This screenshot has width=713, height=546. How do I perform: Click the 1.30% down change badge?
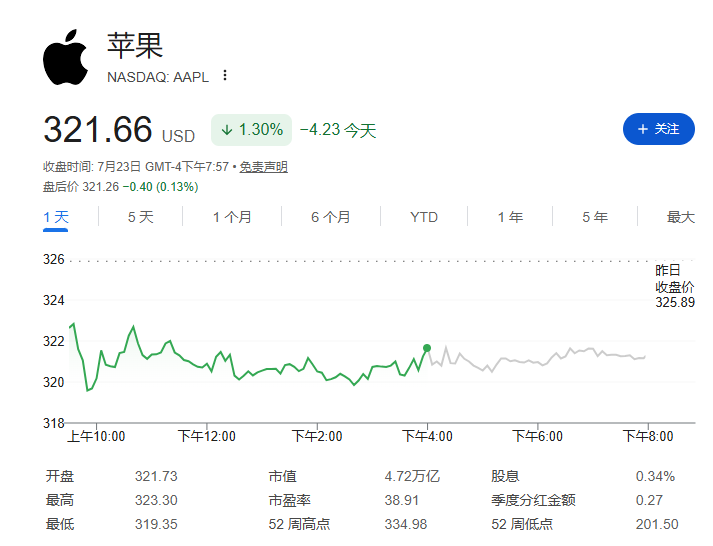pos(251,130)
